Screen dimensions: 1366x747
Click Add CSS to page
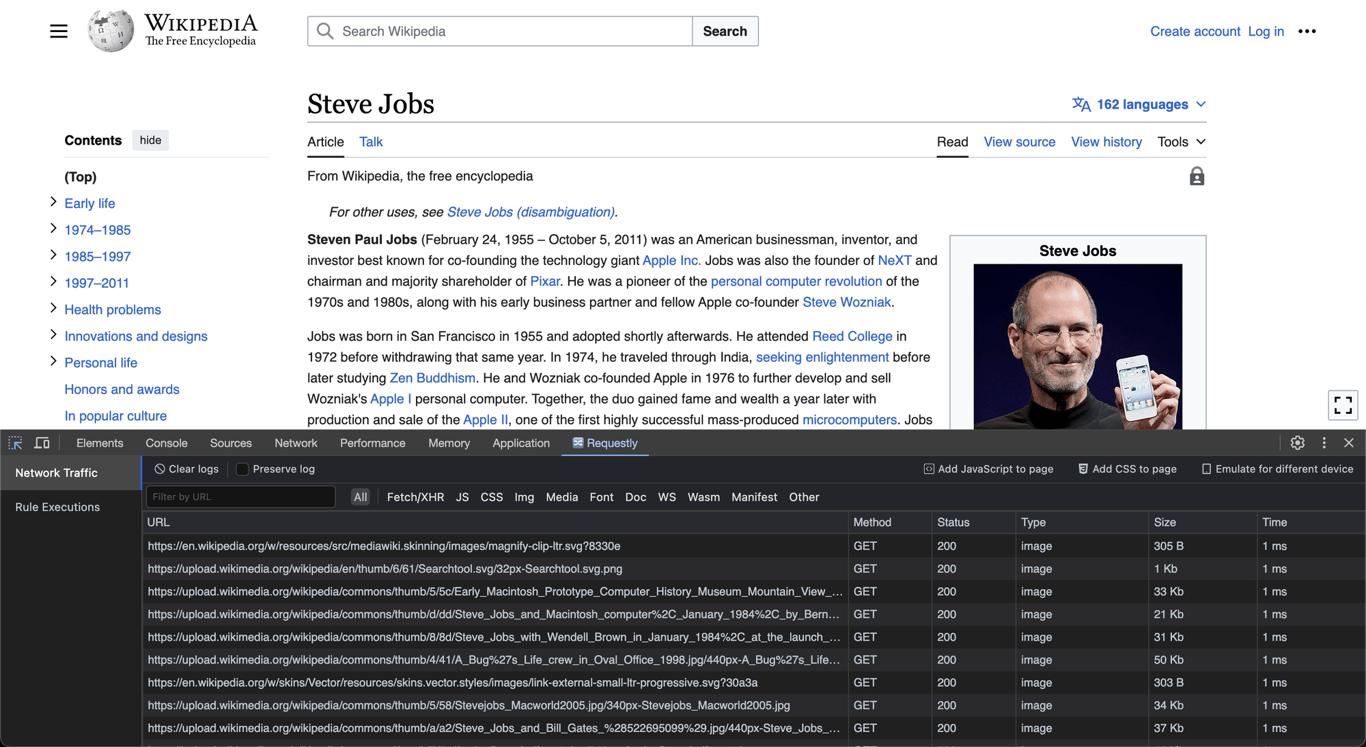click(1127, 469)
